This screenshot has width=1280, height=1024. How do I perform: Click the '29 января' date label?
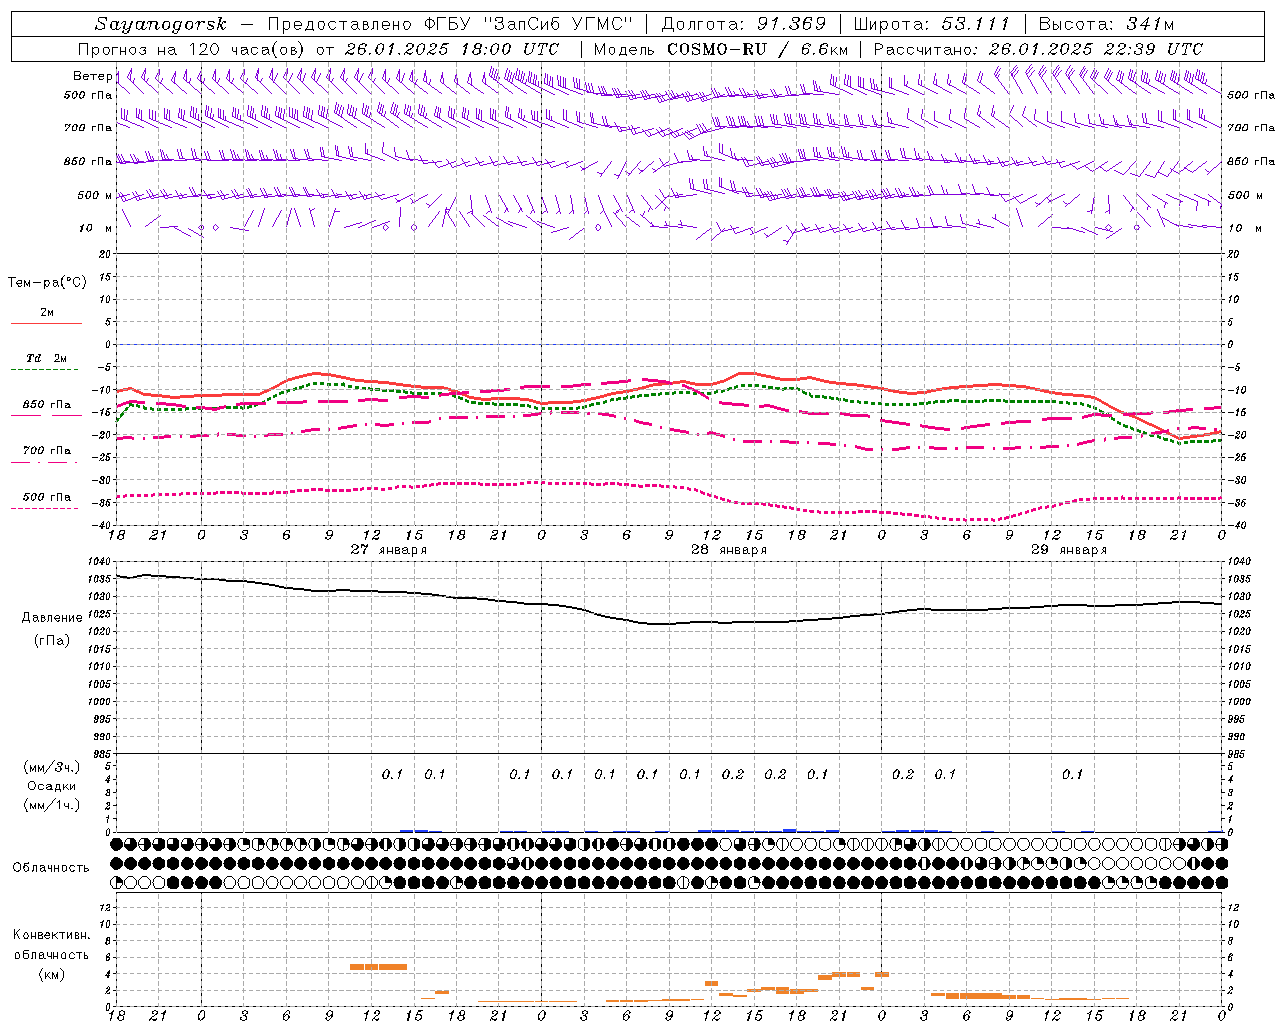1069,550
